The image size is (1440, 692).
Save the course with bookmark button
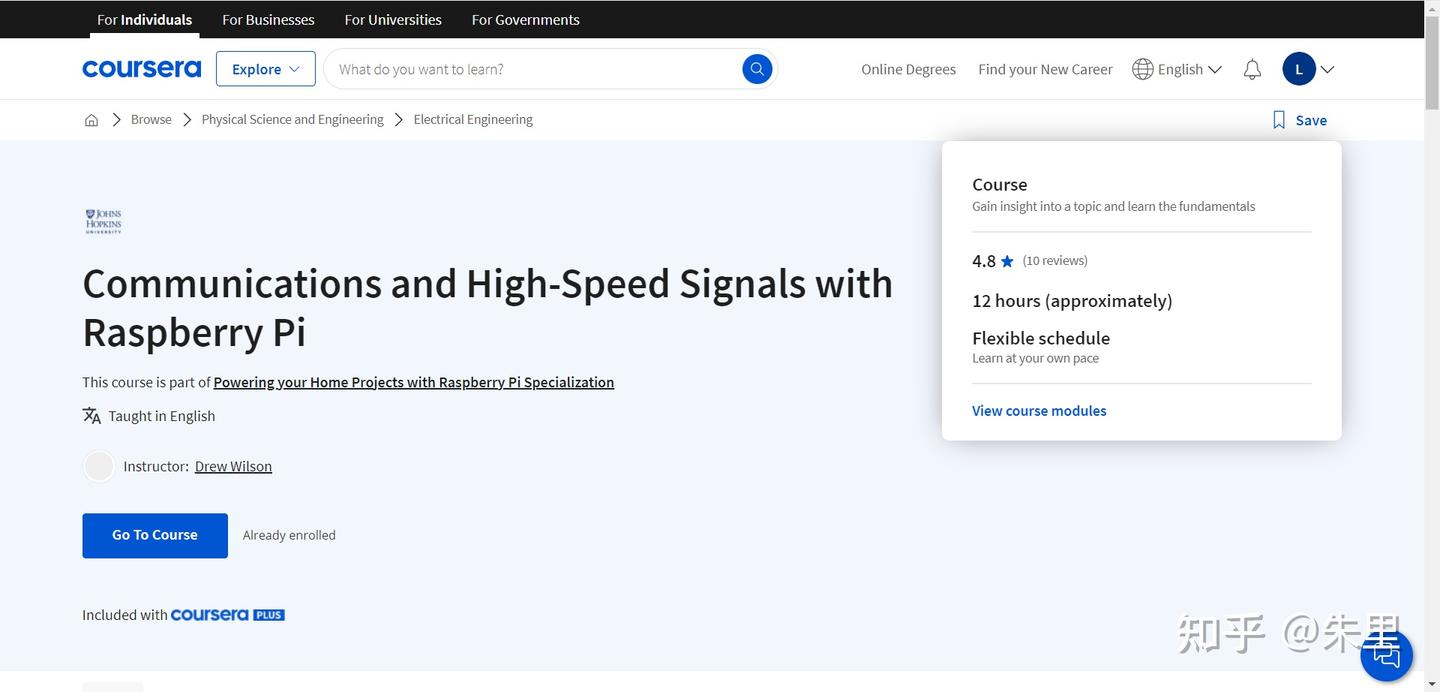pos(1299,120)
